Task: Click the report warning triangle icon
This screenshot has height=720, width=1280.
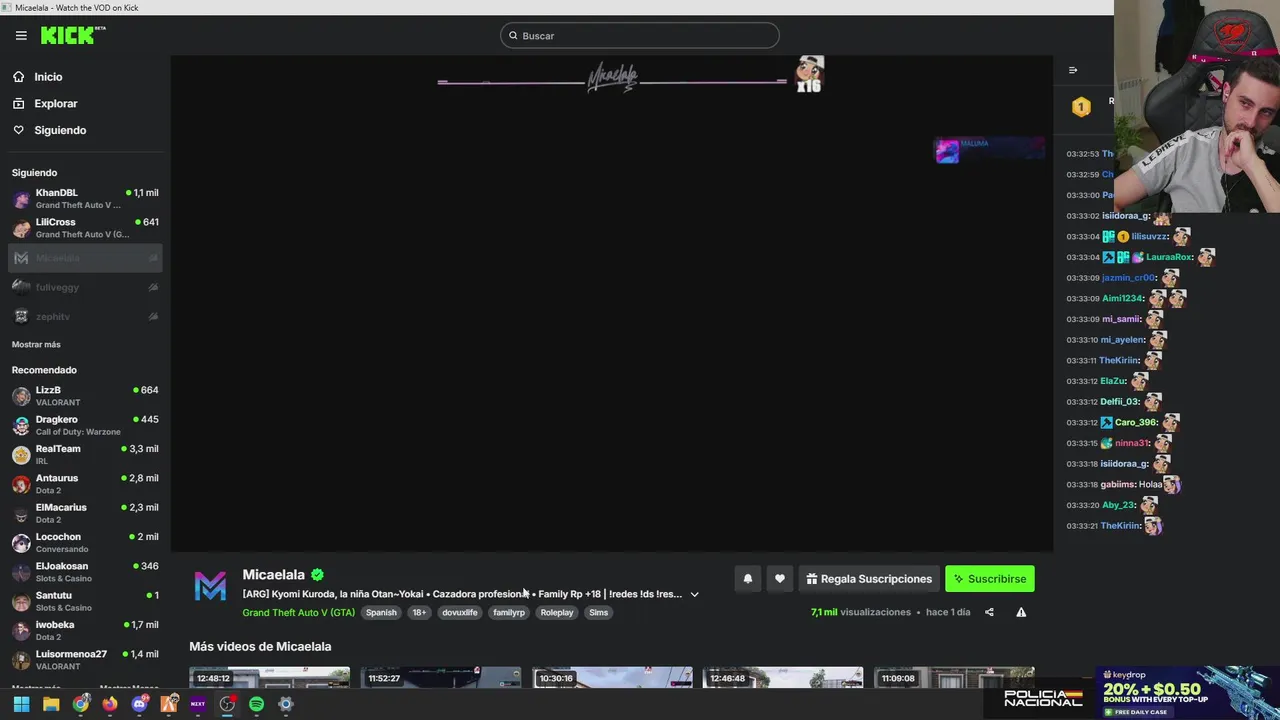Action: (1021, 612)
